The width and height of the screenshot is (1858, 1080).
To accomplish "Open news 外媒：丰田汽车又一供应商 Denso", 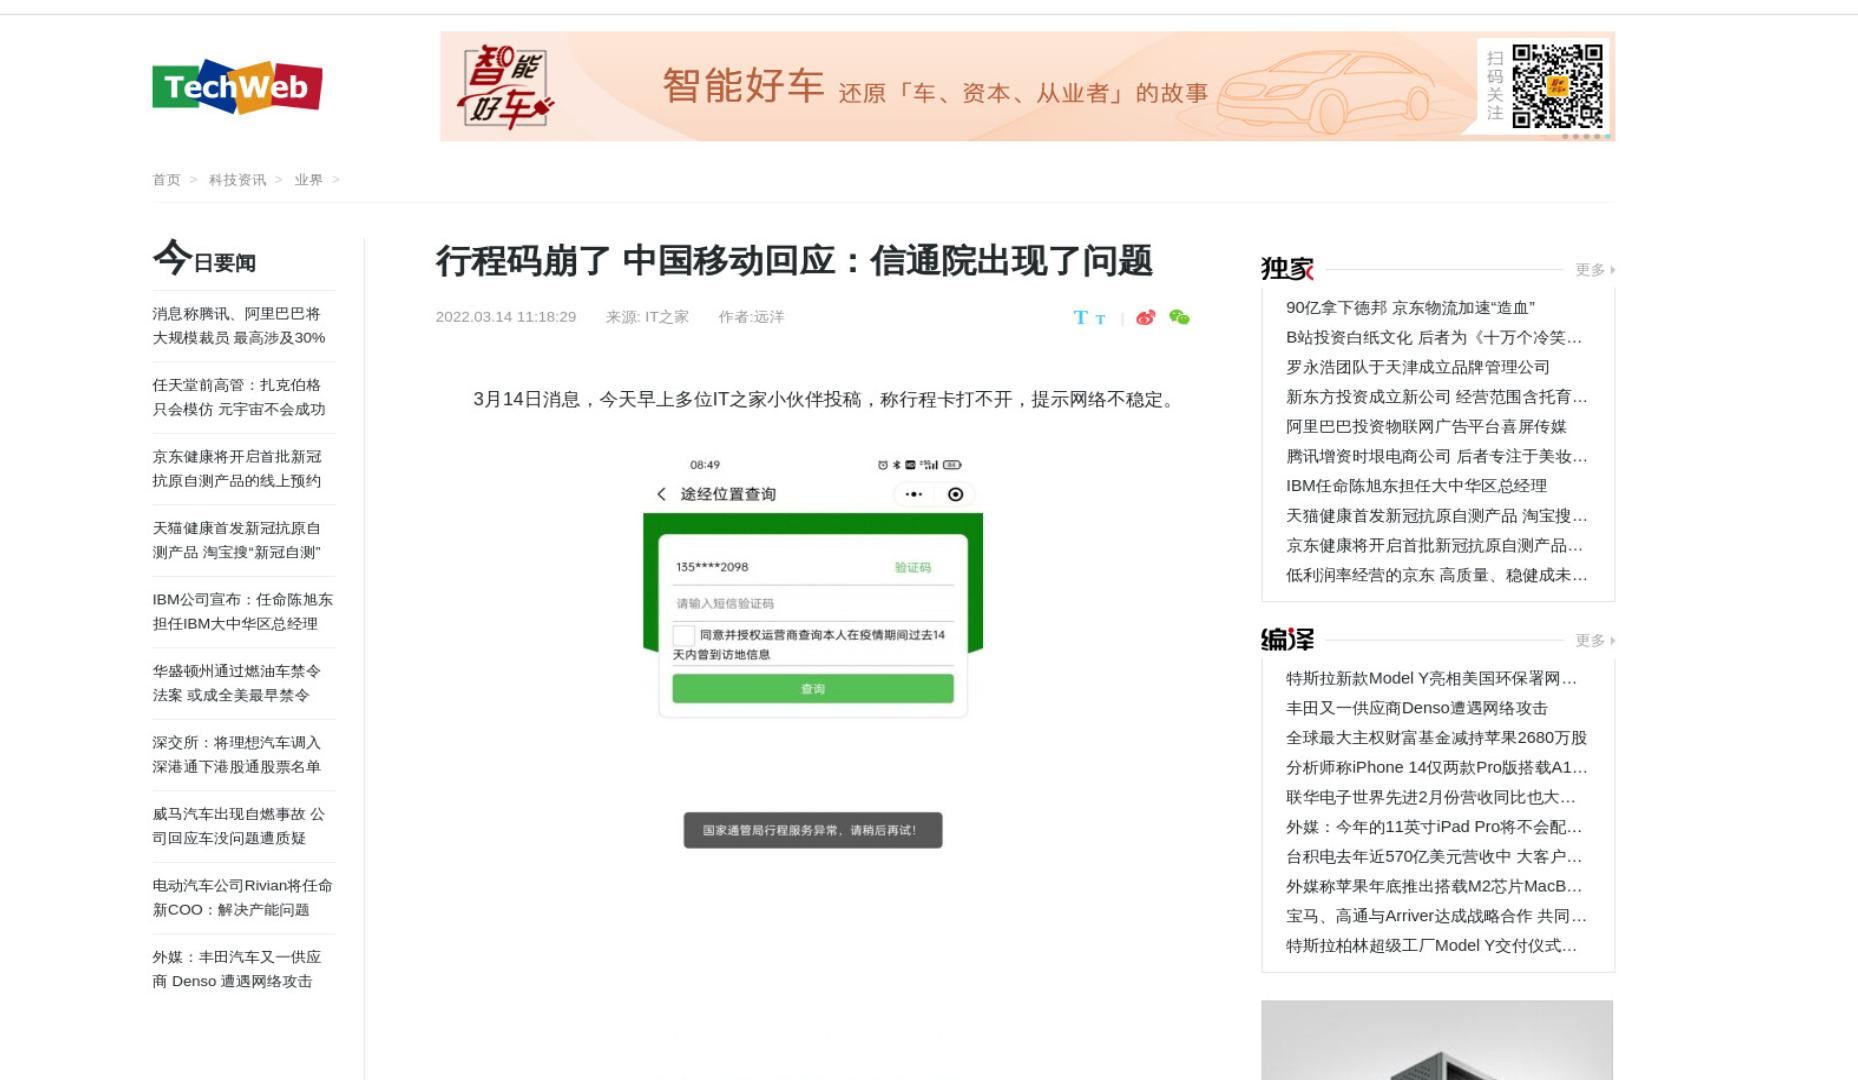I will point(237,969).
